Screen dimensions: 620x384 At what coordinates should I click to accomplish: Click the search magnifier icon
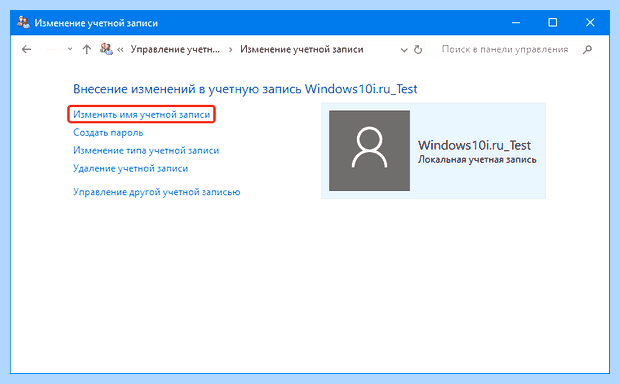pos(588,49)
